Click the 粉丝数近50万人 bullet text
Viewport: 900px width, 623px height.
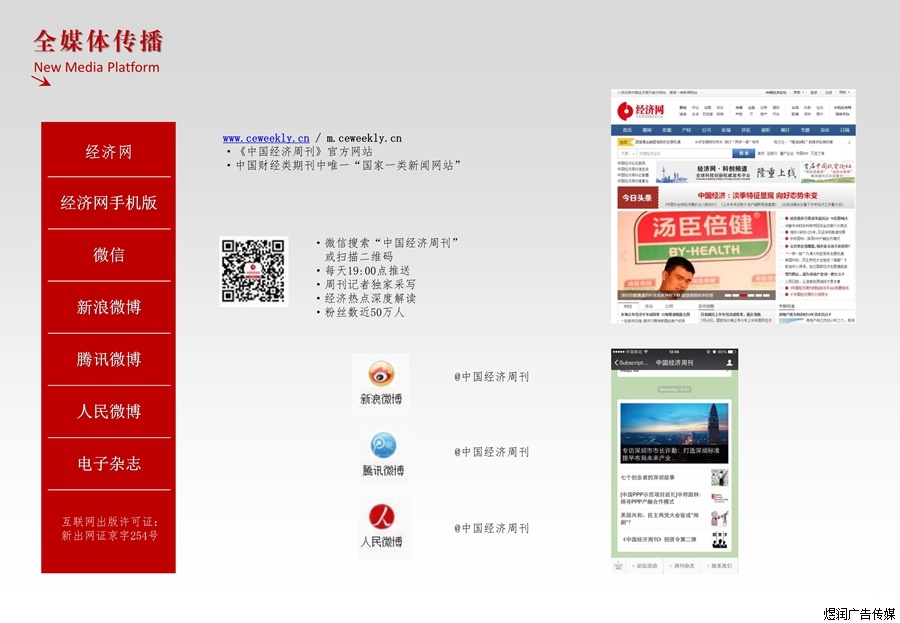click(364, 312)
